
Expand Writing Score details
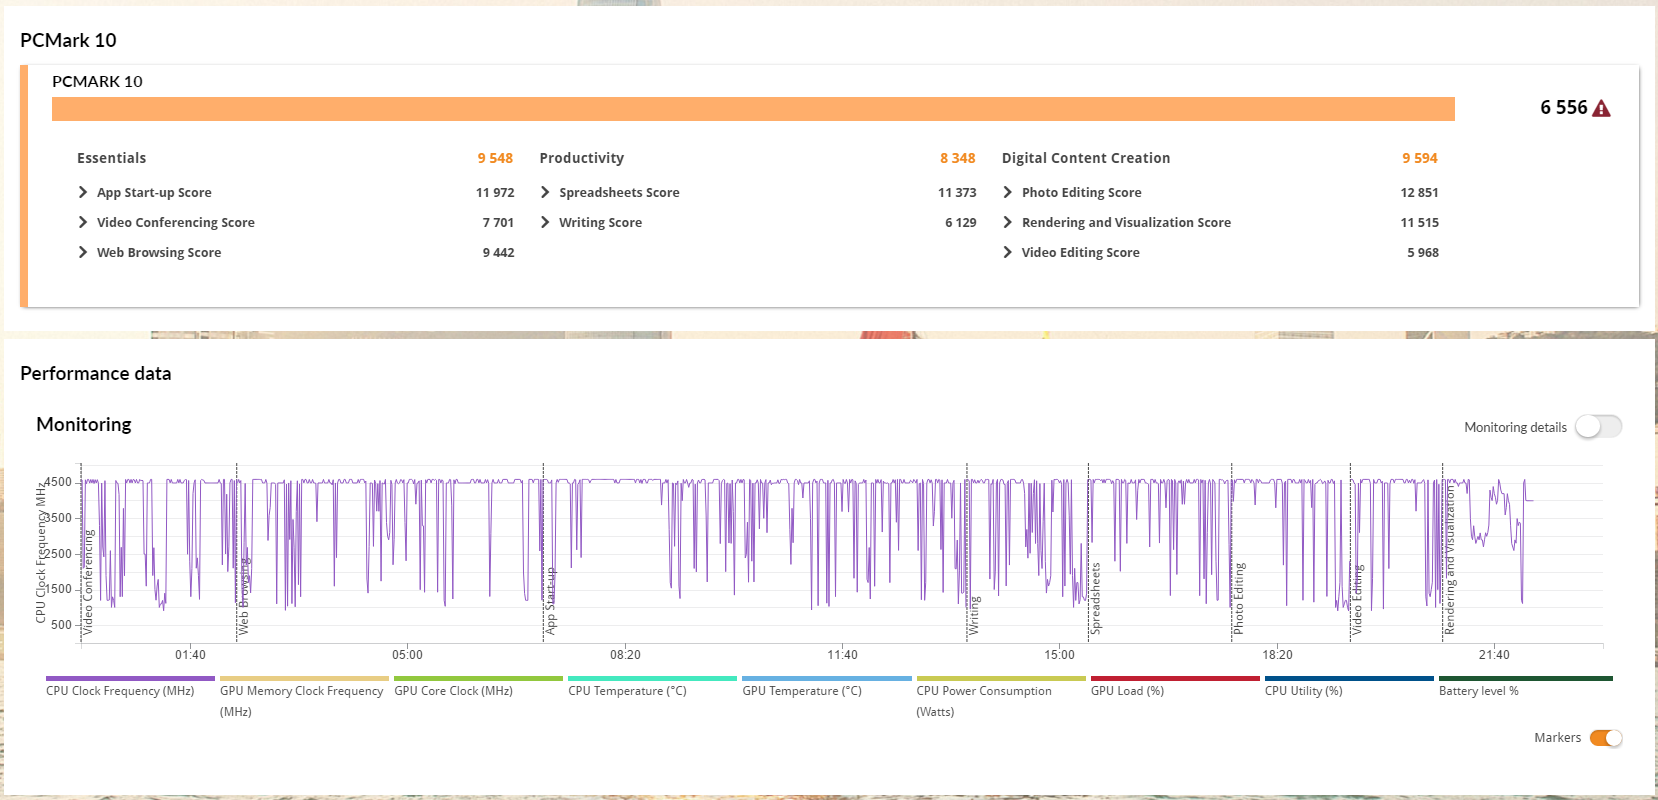tap(545, 222)
